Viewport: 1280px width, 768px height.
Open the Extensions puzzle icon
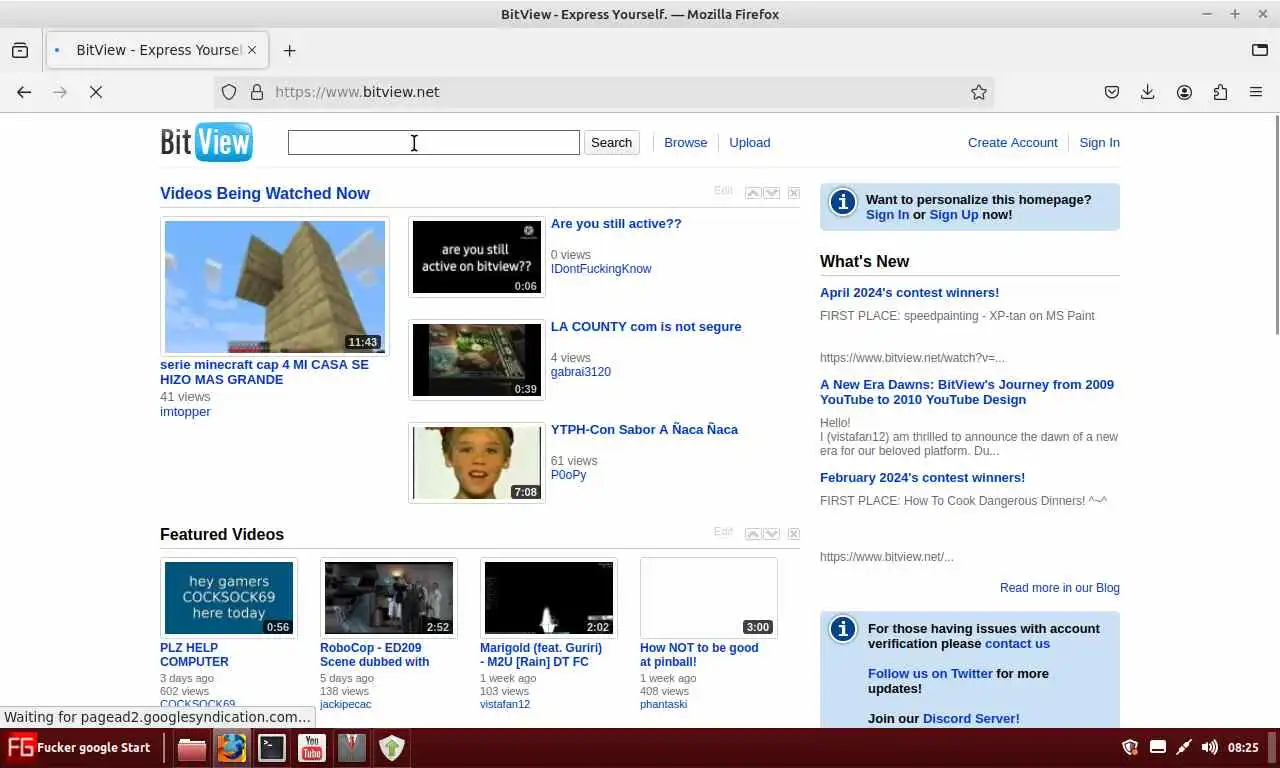[x=1220, y=92]
